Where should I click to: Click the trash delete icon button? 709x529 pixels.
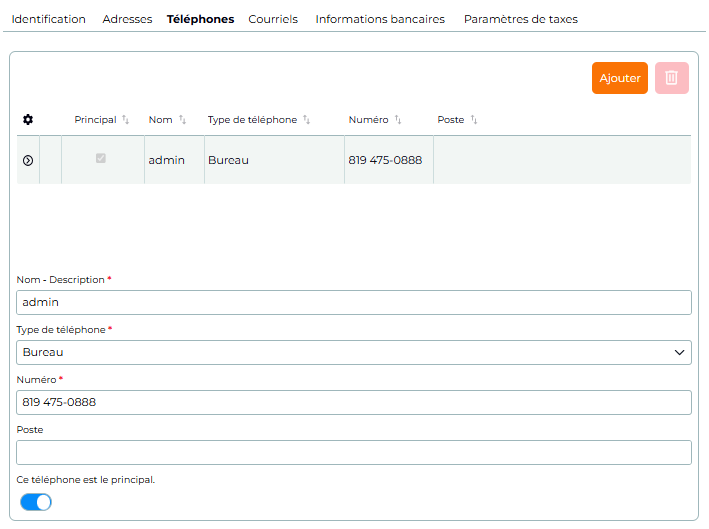pos(671,78)
